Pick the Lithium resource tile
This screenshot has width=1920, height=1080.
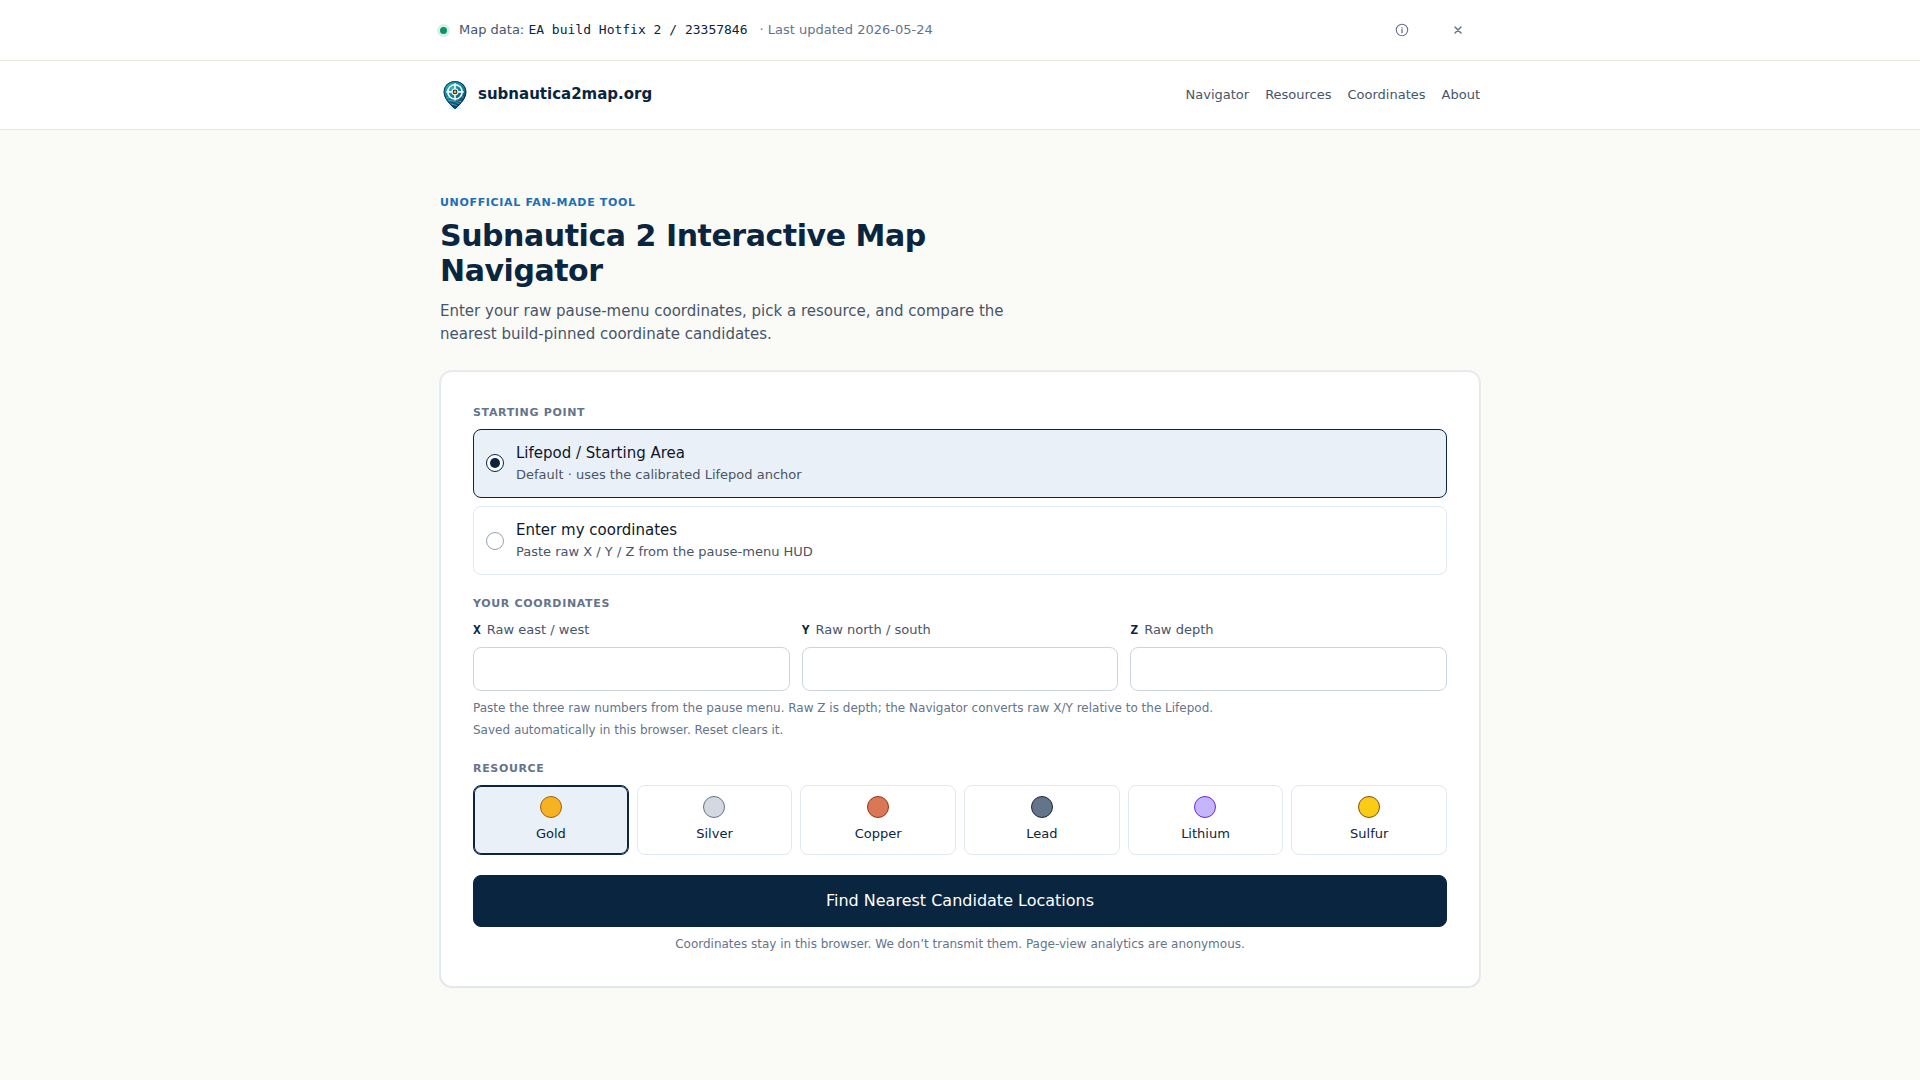point(1205,820)
